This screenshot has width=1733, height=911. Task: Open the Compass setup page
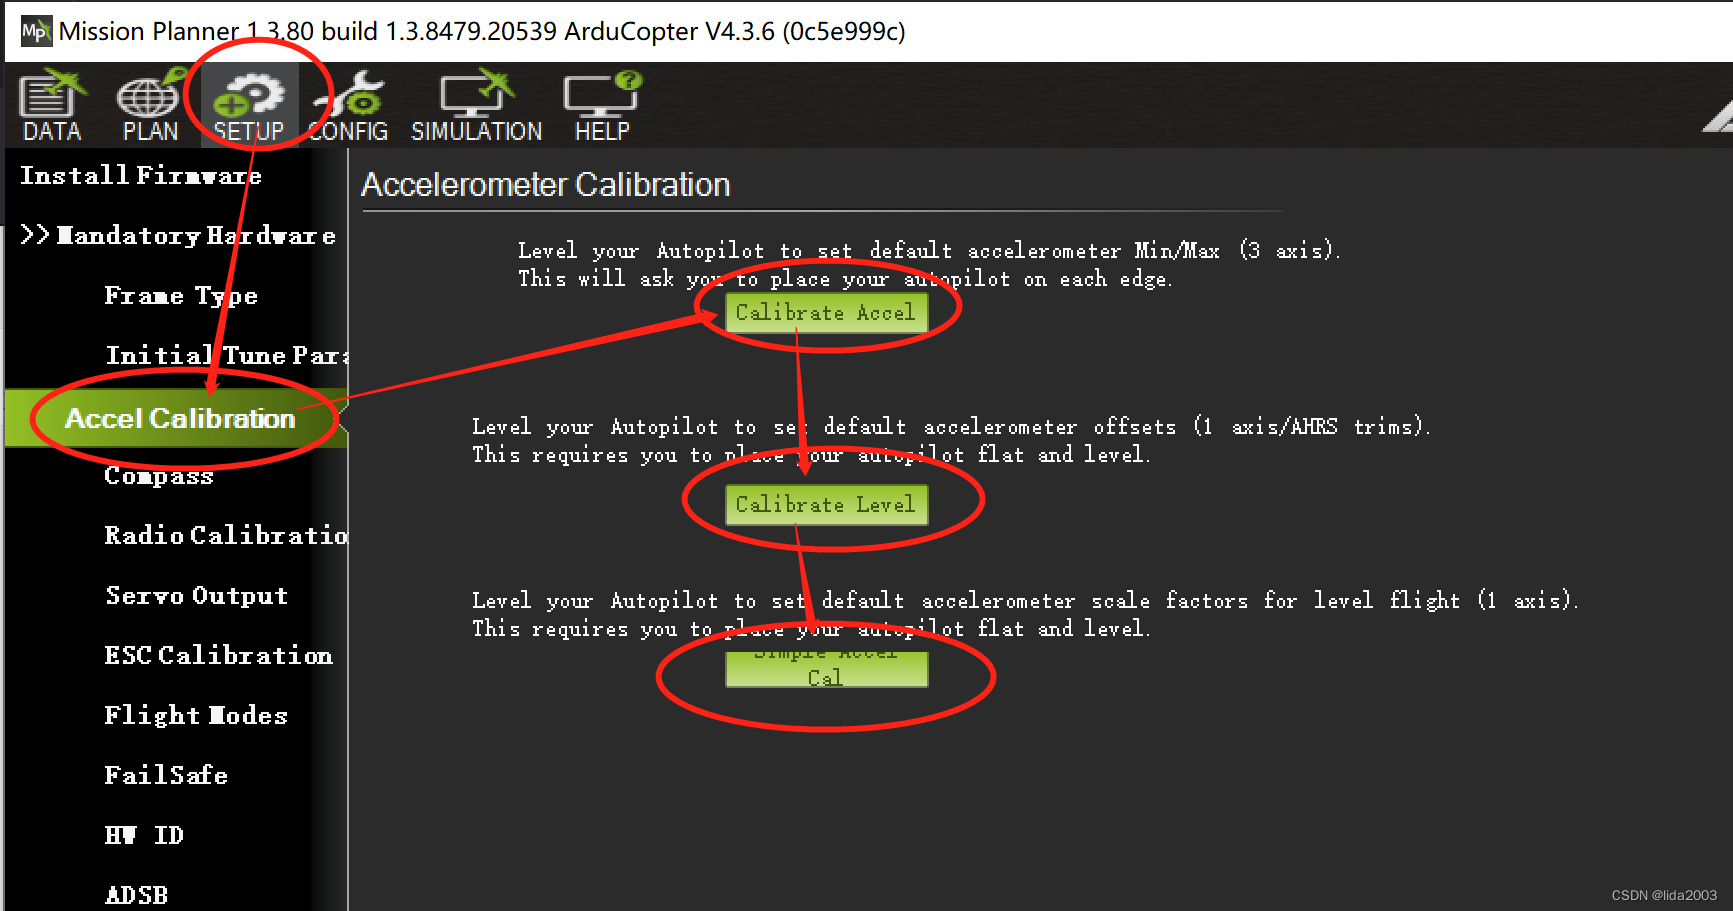coord(159,476)
